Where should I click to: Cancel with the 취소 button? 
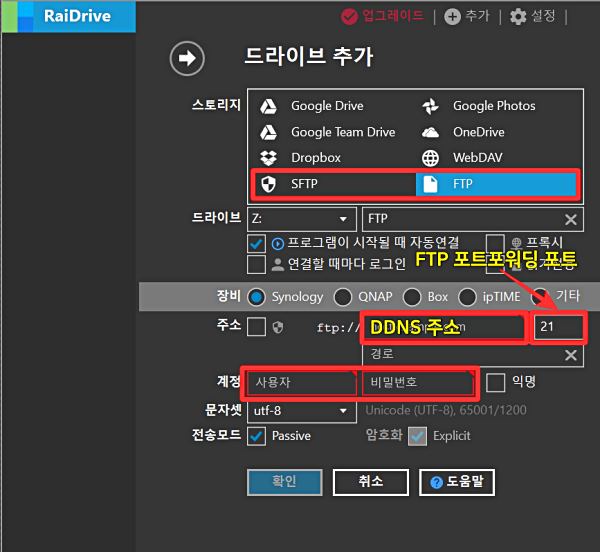pyautogui.click(x=371, y=482)
